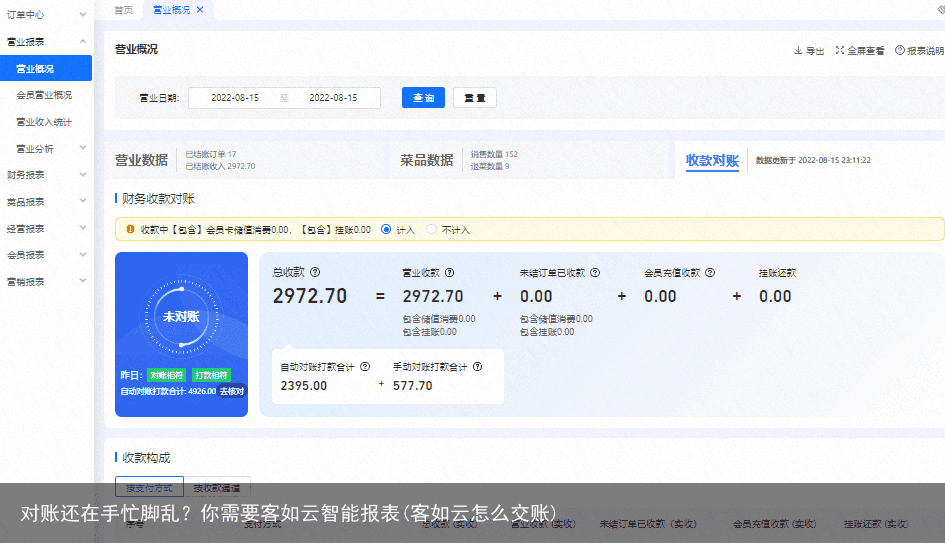Click the 未对账 circular status indicator
Viewport: 945px width, 543px height.
(181, 317)
